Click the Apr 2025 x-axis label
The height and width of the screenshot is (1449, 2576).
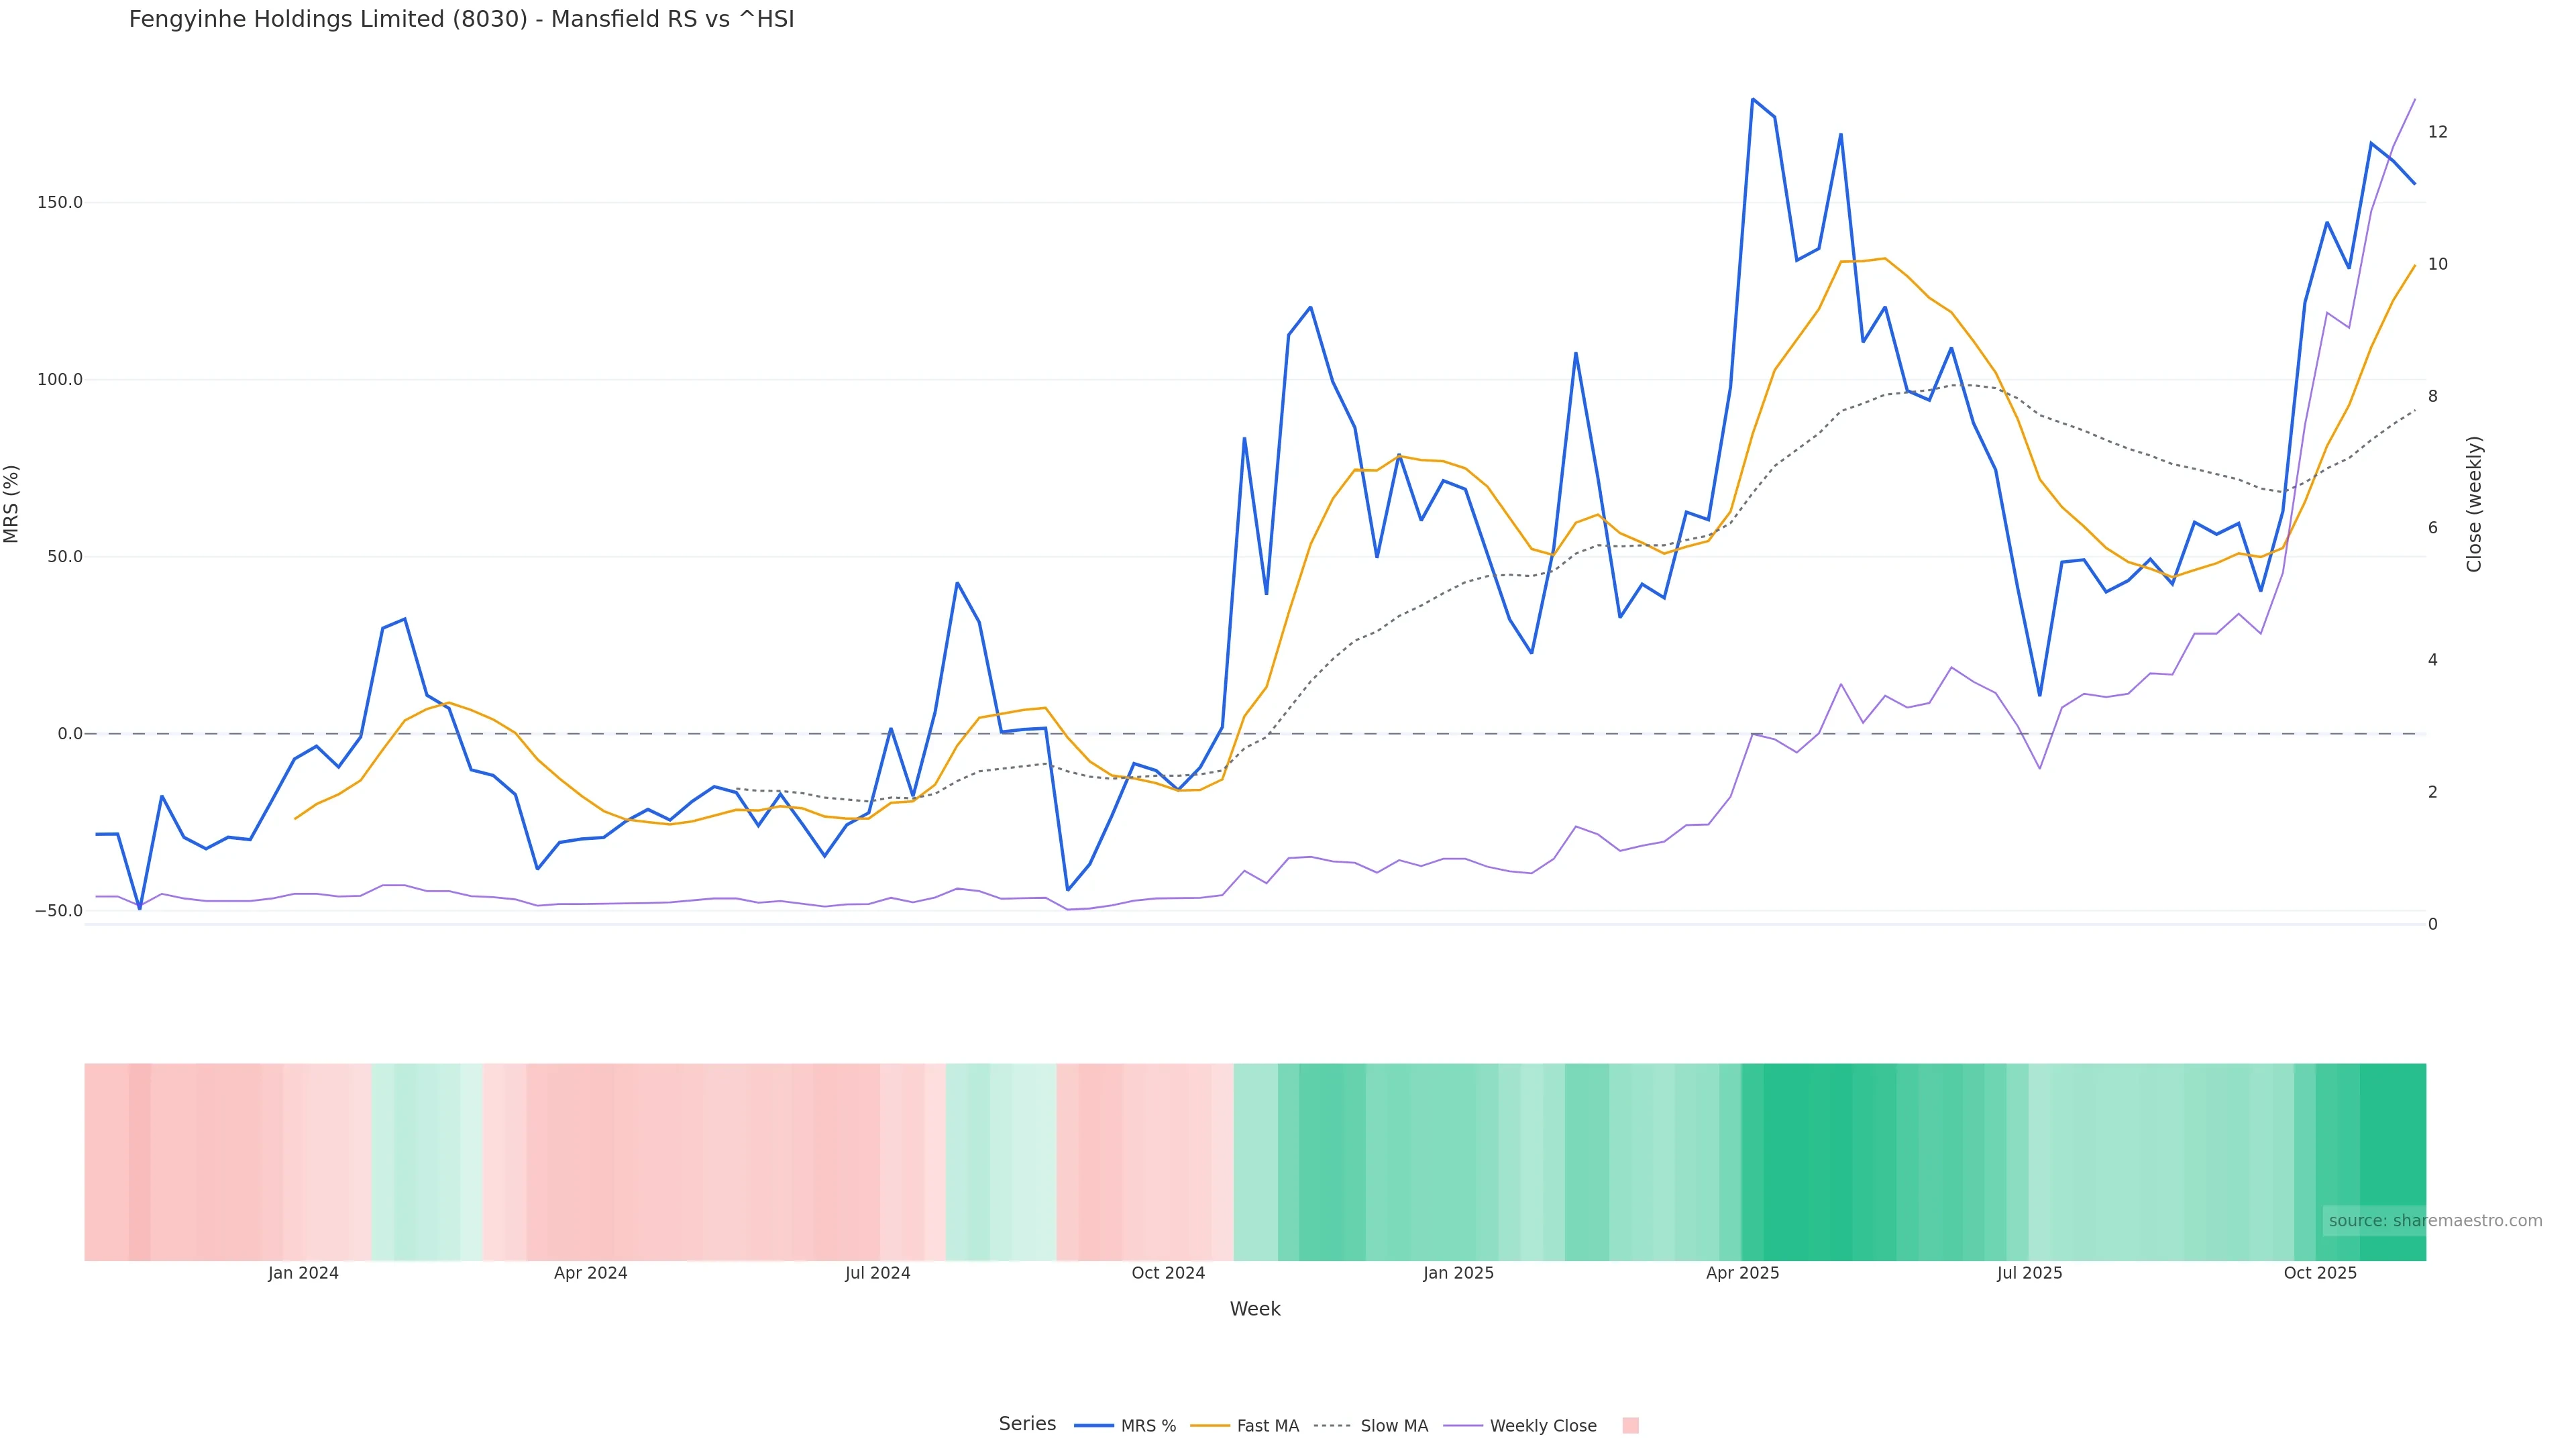[1742, 1273]
